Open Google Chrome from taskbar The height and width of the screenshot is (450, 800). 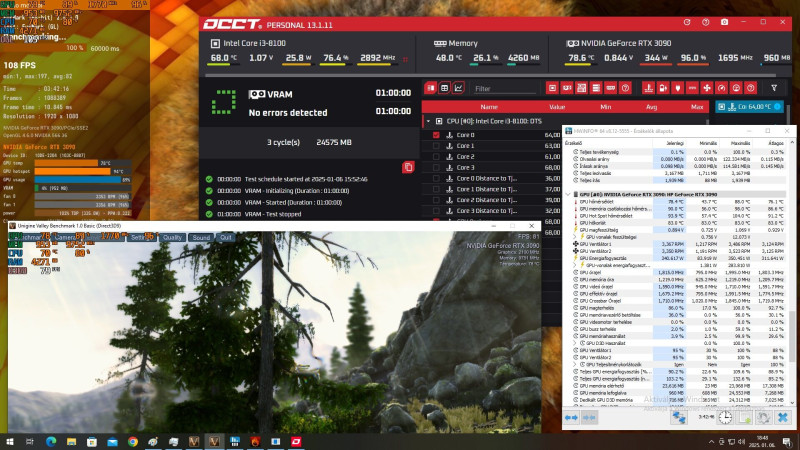click(x=133, y=441)
